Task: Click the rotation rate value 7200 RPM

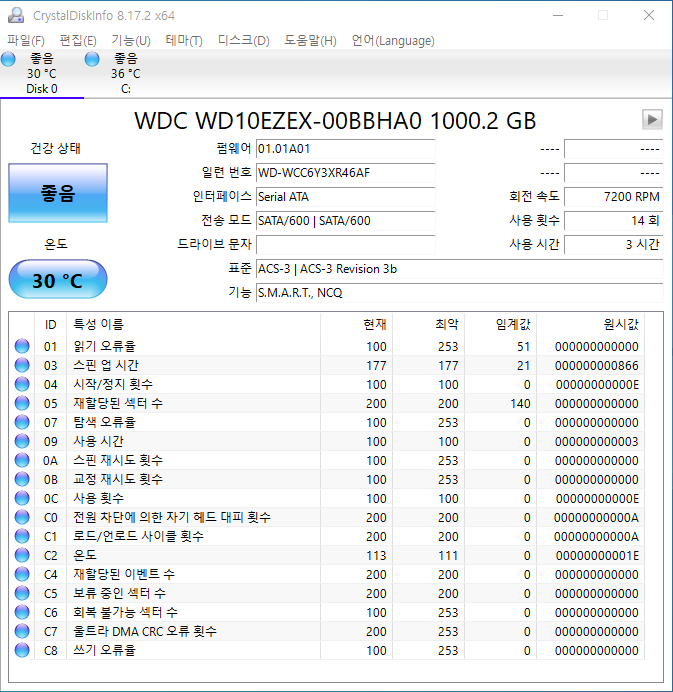Action: click(613, 196)
